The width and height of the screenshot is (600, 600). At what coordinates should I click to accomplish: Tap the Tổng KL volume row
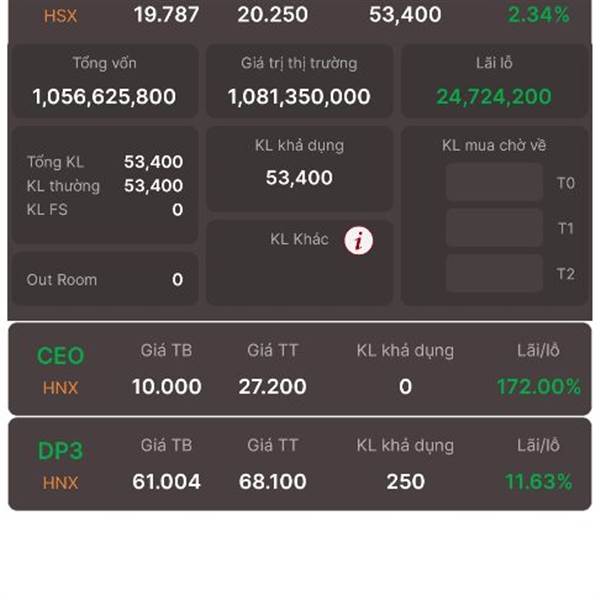[x=104, y=162]
